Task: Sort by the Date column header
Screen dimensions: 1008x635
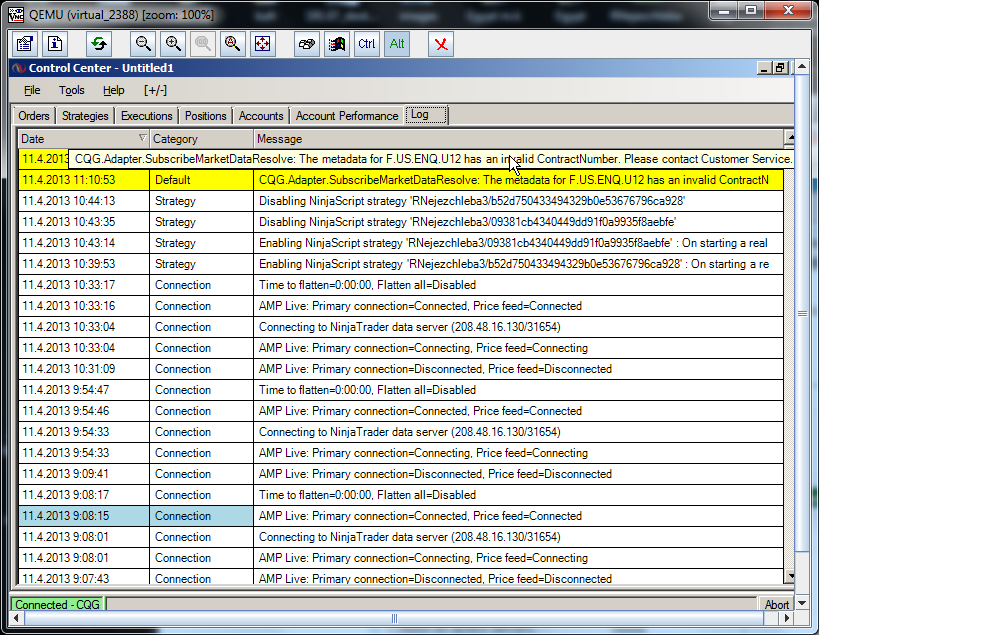Action: point(84,139)
